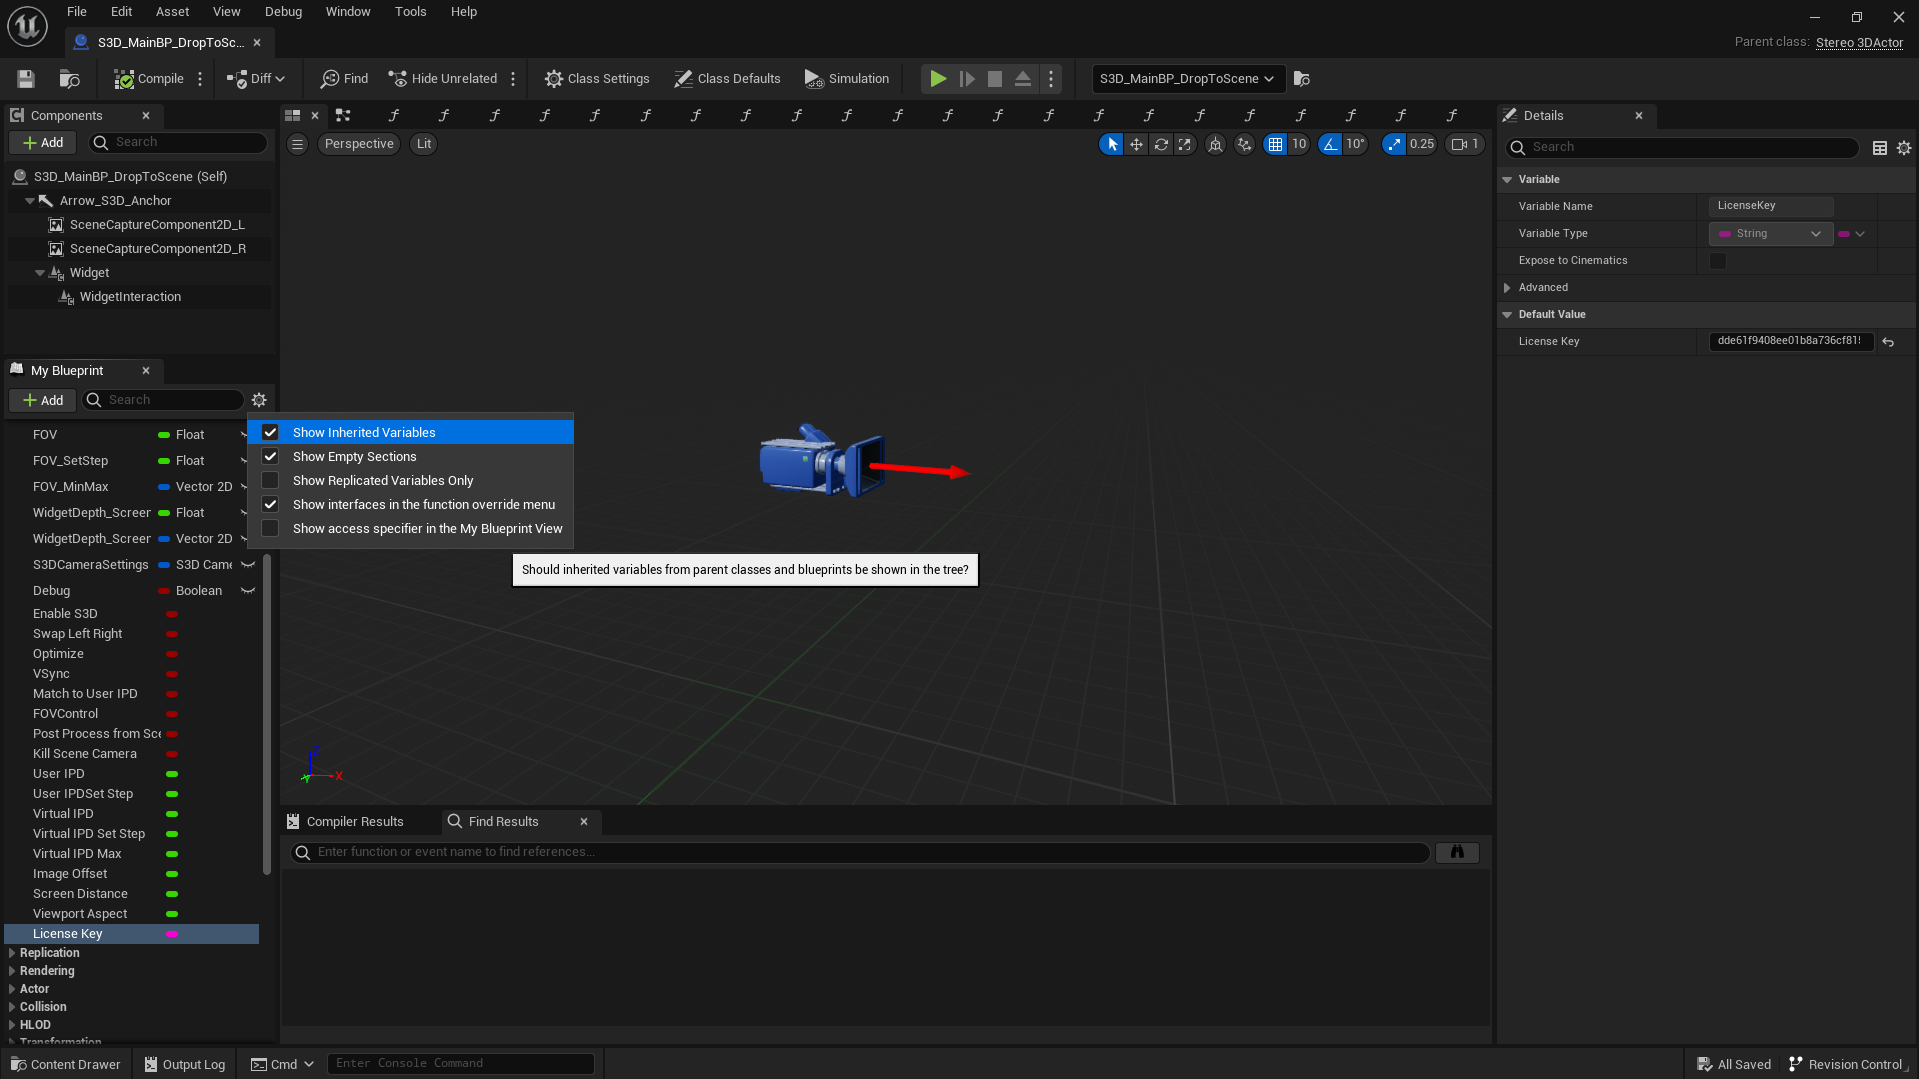This screenshot has width=1919, height=1079.
Task: Click the Class Defaults button
Action: coord(727,79)
